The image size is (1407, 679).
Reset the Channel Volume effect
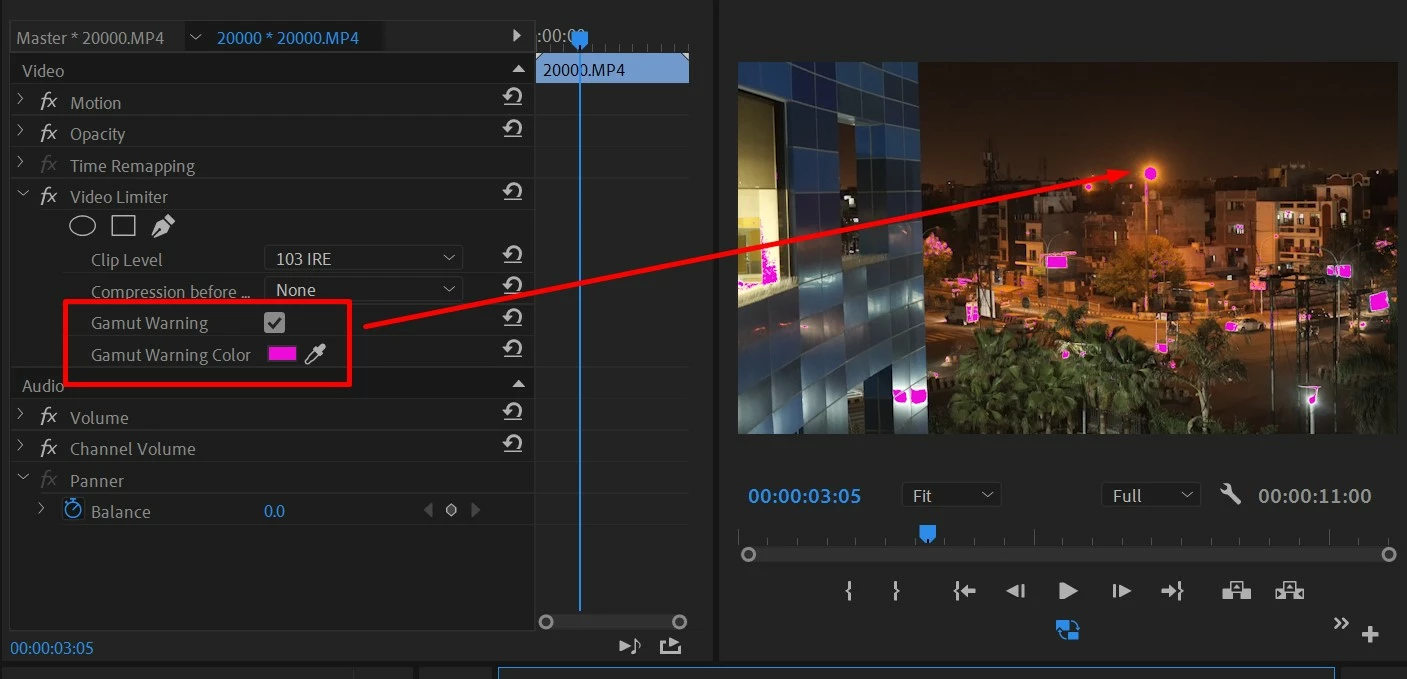[512, 443]
